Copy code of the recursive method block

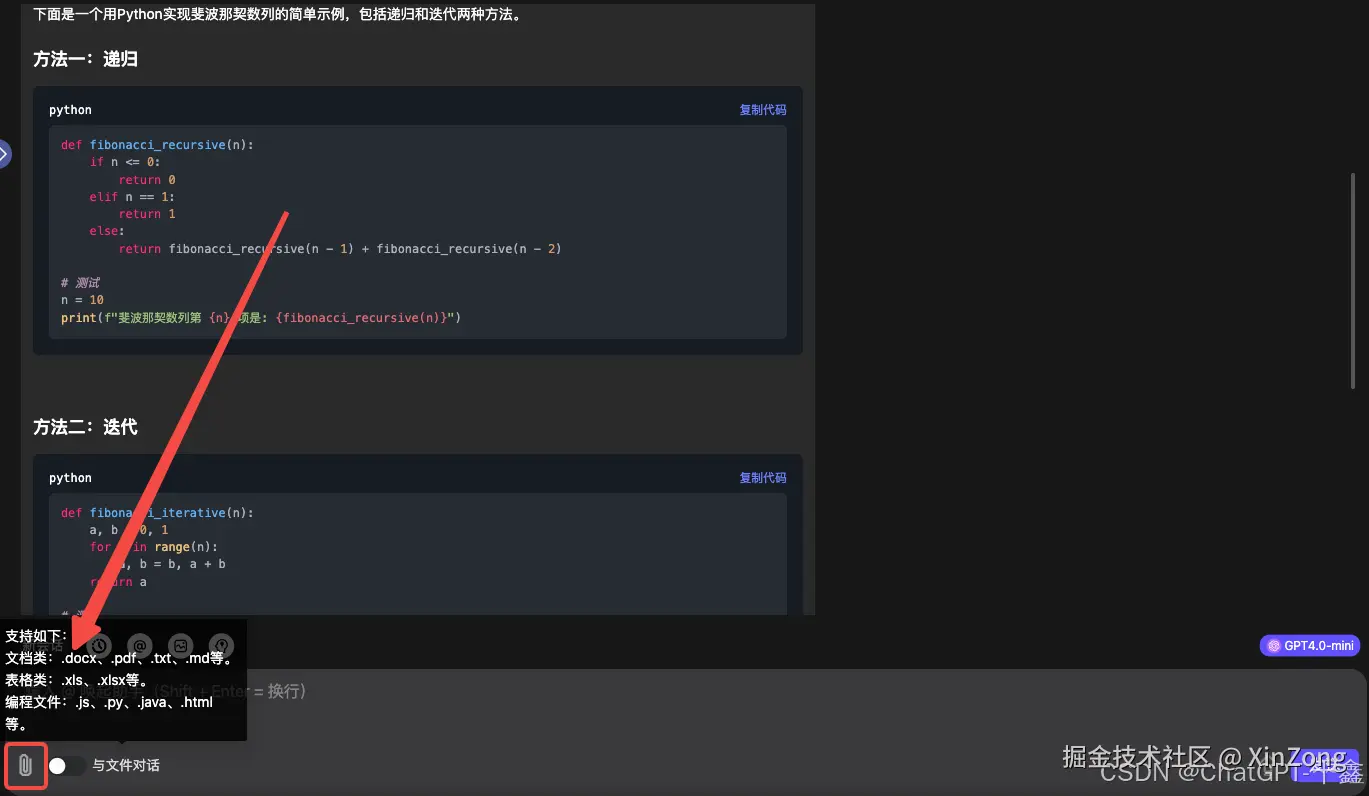pos(763,110)
